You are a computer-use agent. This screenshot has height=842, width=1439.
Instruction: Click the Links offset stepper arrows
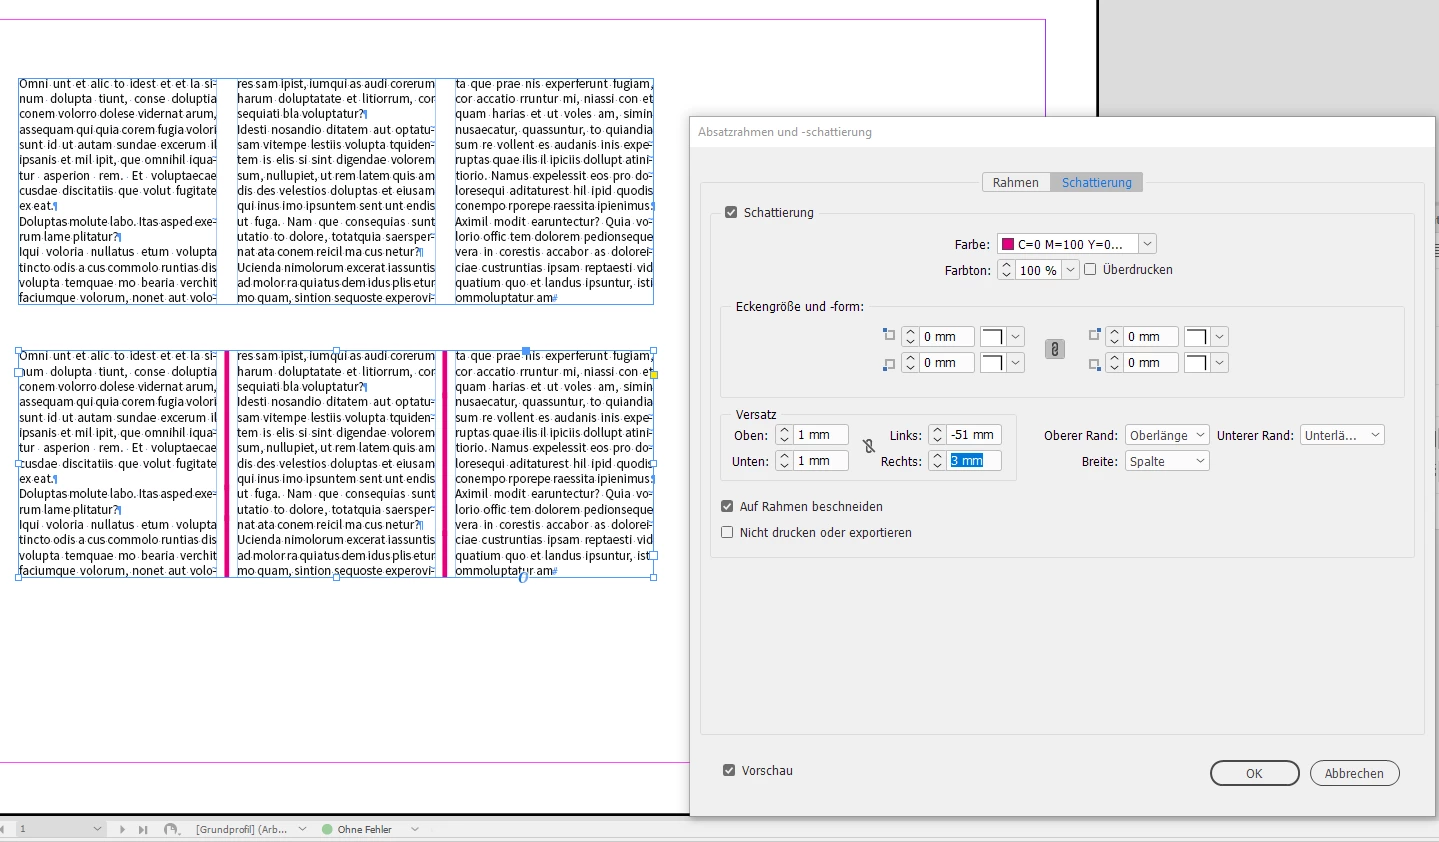[x=937, y=435]
